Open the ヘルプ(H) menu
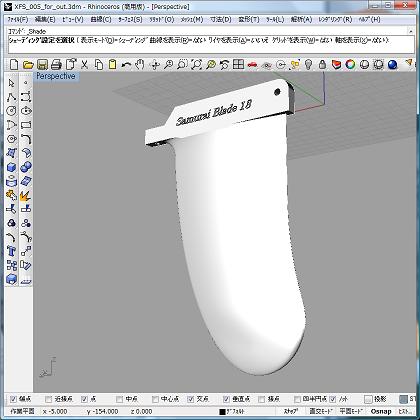This screenshot has height=420, width=420. tap(369, 20)
